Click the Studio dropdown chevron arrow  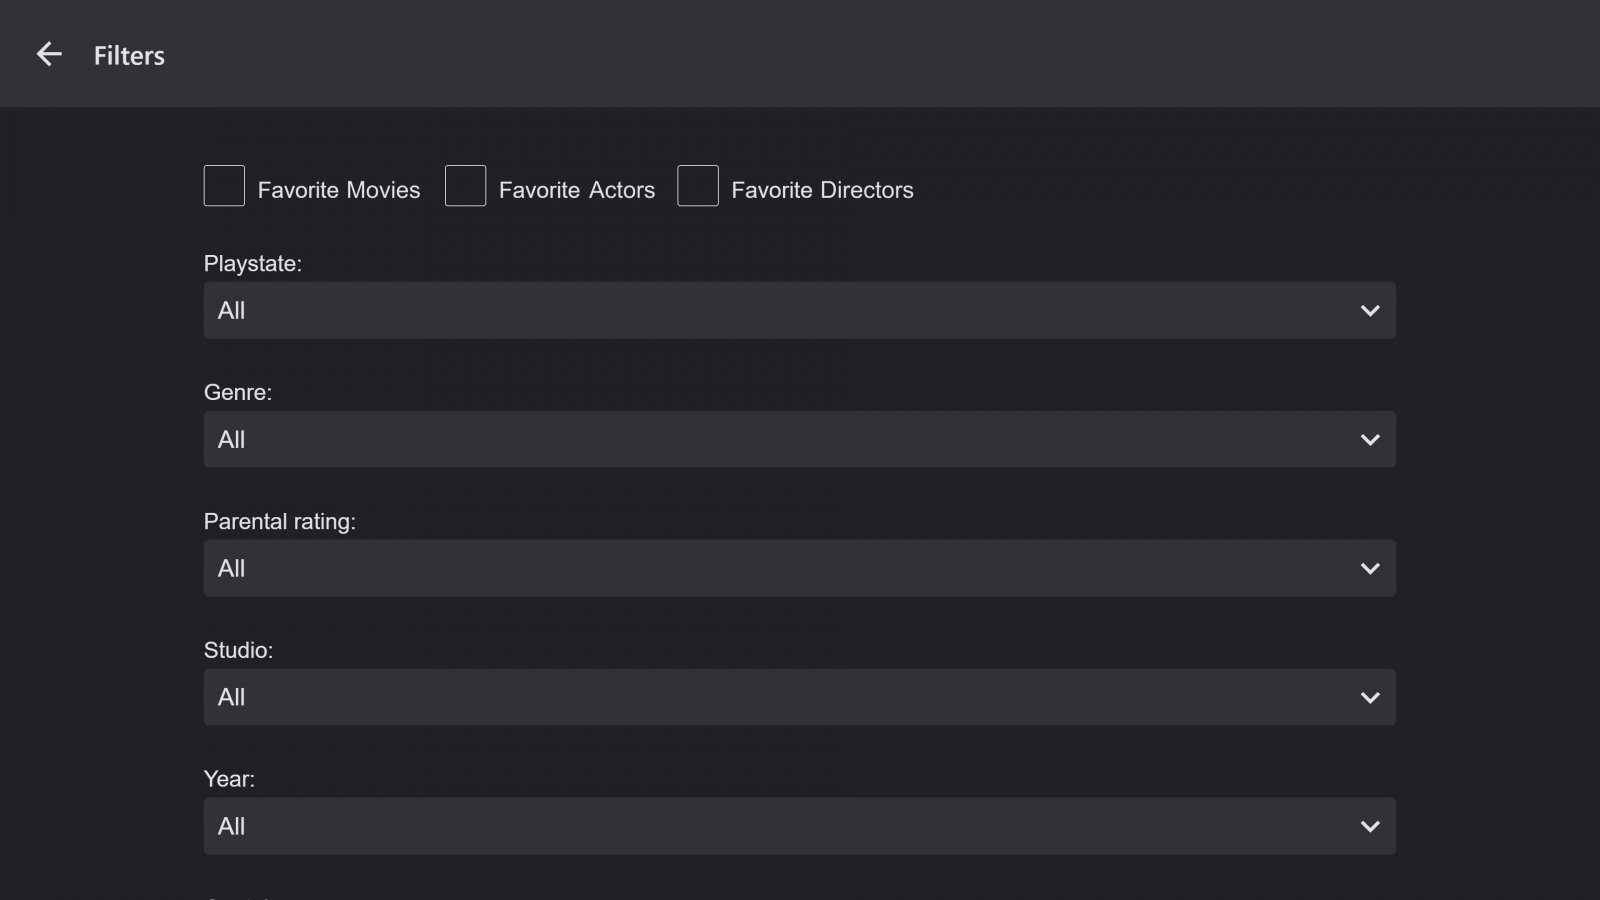1370,698
